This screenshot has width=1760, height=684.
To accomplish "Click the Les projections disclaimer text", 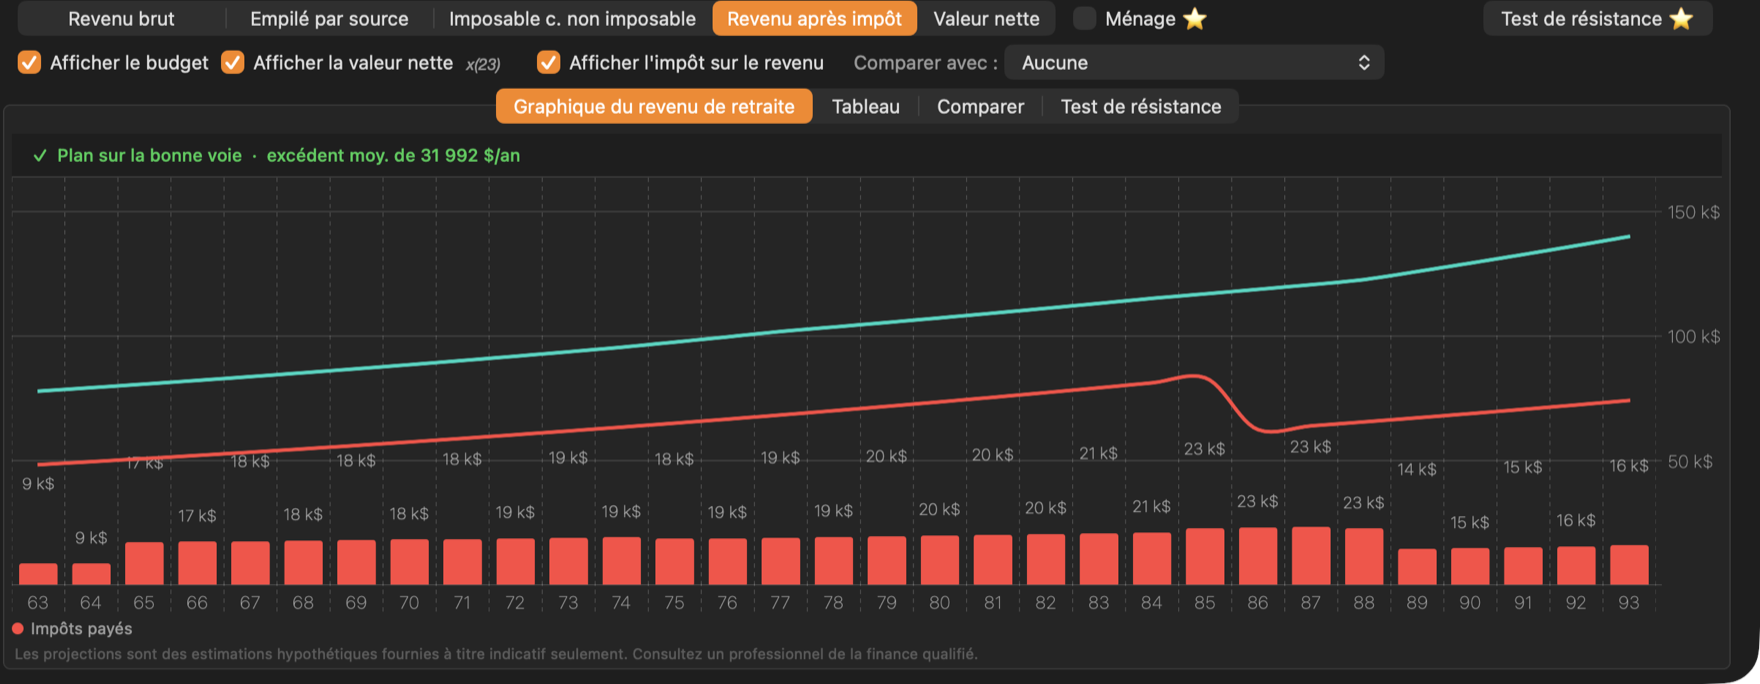I will pyautogui.click(x=496, y=655).
